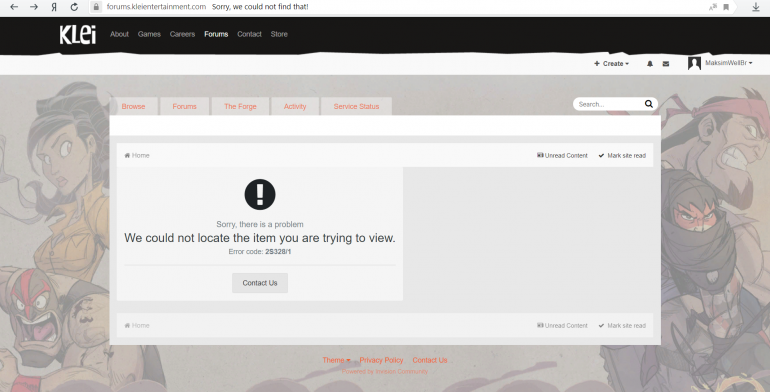Click the bottom Home breadcrumb link
Viewport: 770px width, 392px height.
pos(137,325)
